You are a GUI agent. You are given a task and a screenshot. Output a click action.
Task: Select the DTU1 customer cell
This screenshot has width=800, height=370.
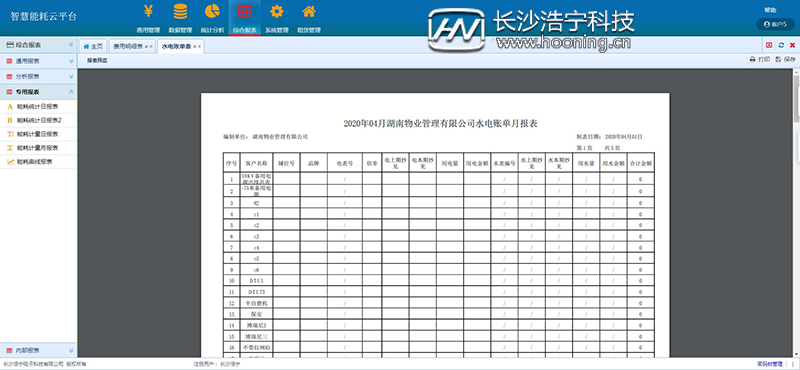coord(256,281)
